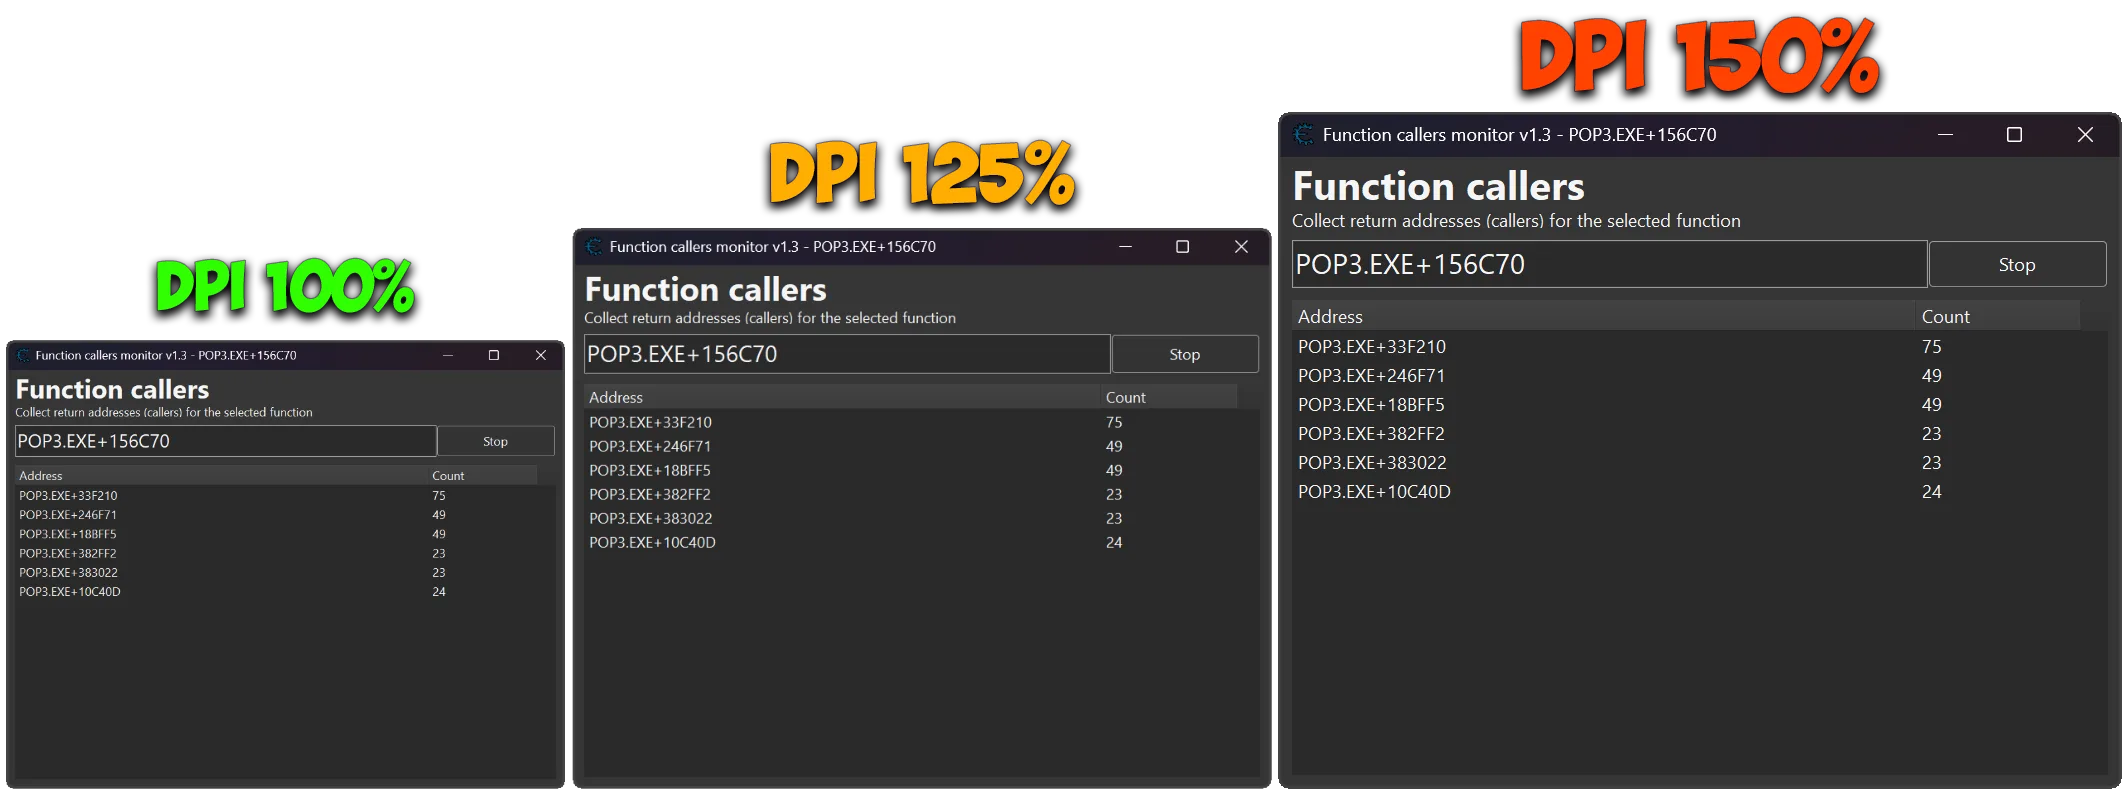
Task: Maximize the DPI 150% window
Action: (2014, 134)
